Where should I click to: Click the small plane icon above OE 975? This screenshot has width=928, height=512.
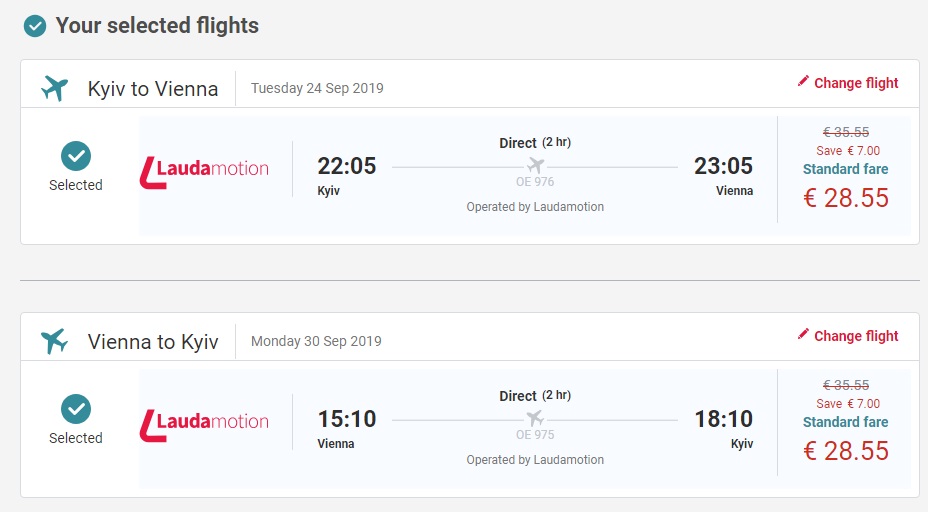[535, 418]
